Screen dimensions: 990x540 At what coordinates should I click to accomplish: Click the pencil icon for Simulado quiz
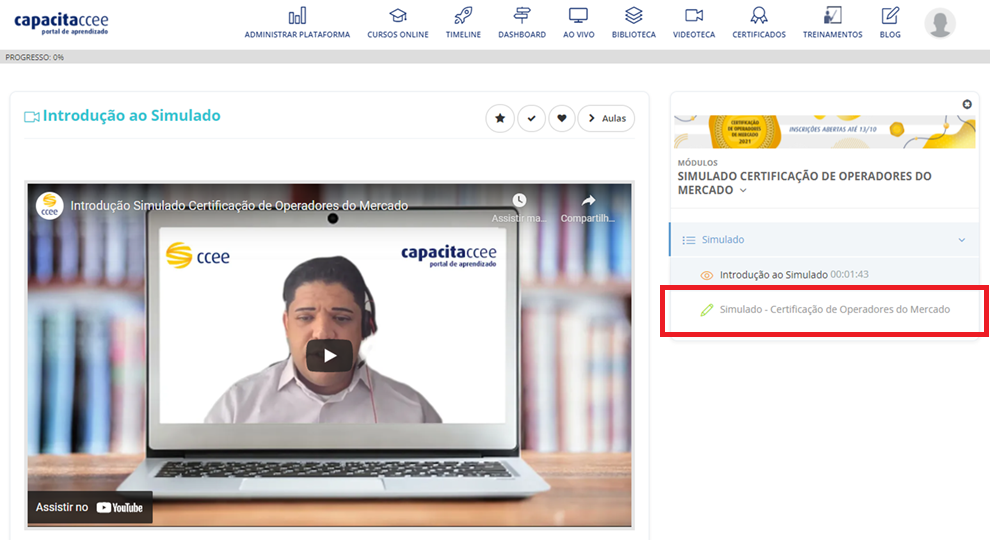tap(707, 309)
